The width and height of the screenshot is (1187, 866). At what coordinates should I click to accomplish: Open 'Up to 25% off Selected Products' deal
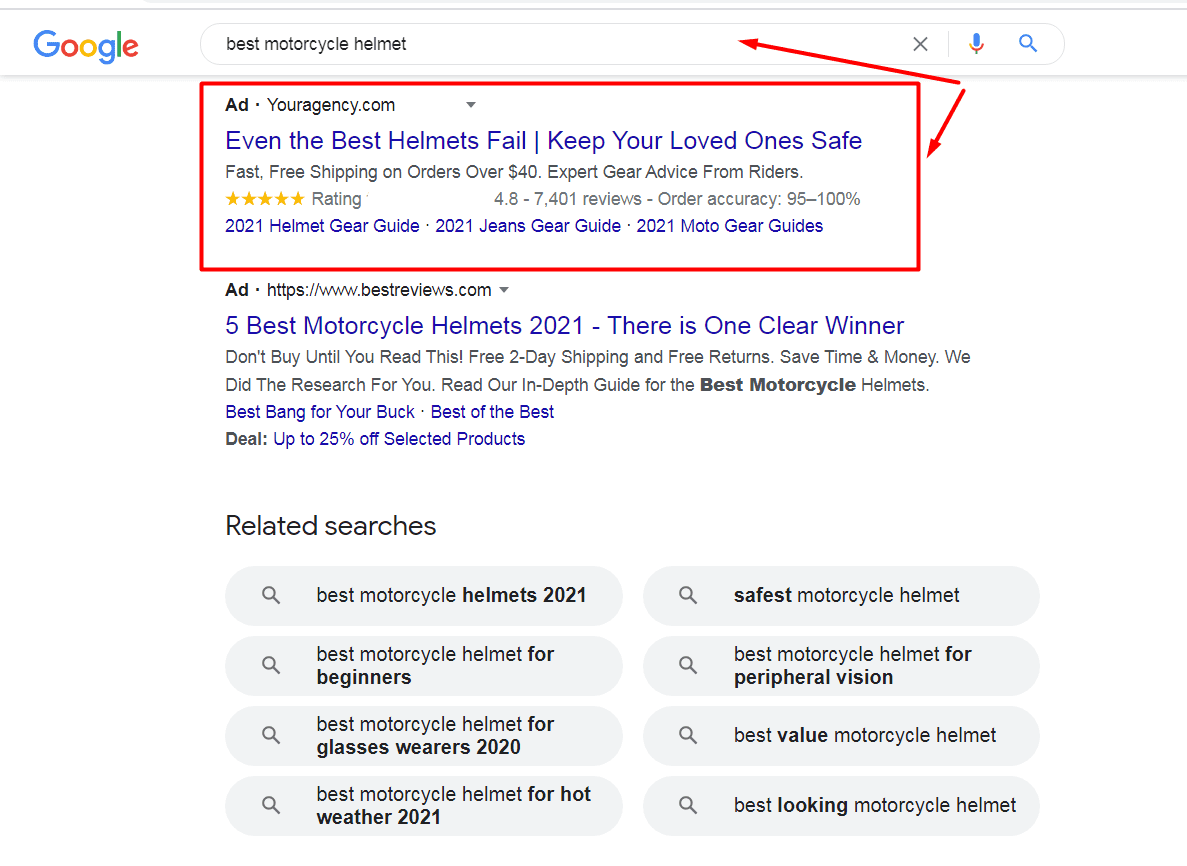tap(399, 439)
